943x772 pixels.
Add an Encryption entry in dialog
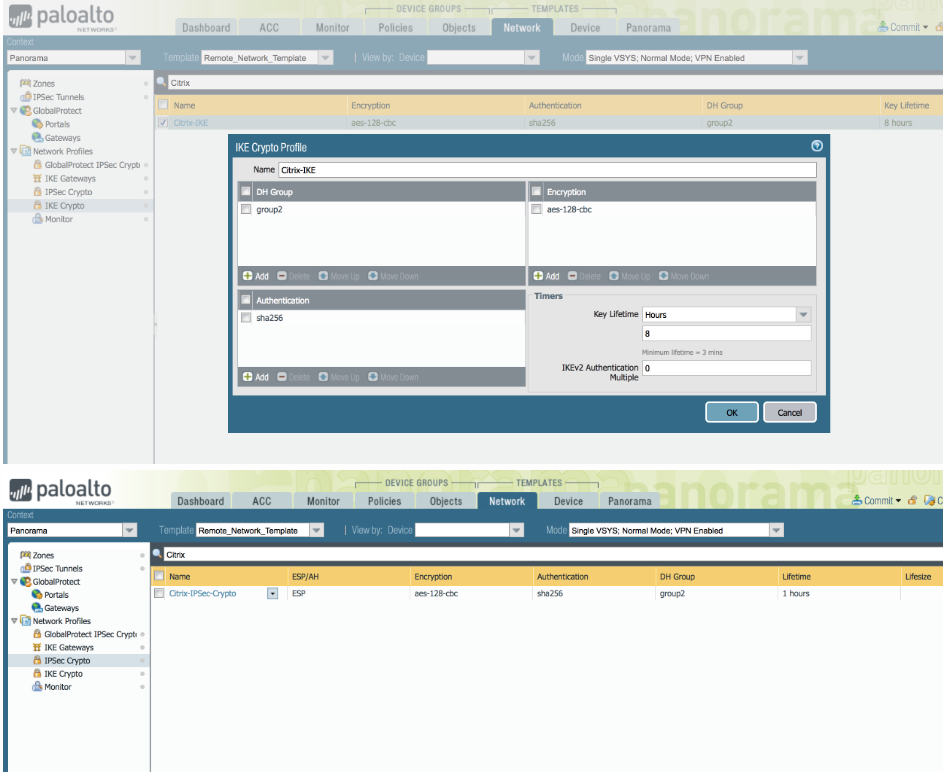tap(546, 276)
